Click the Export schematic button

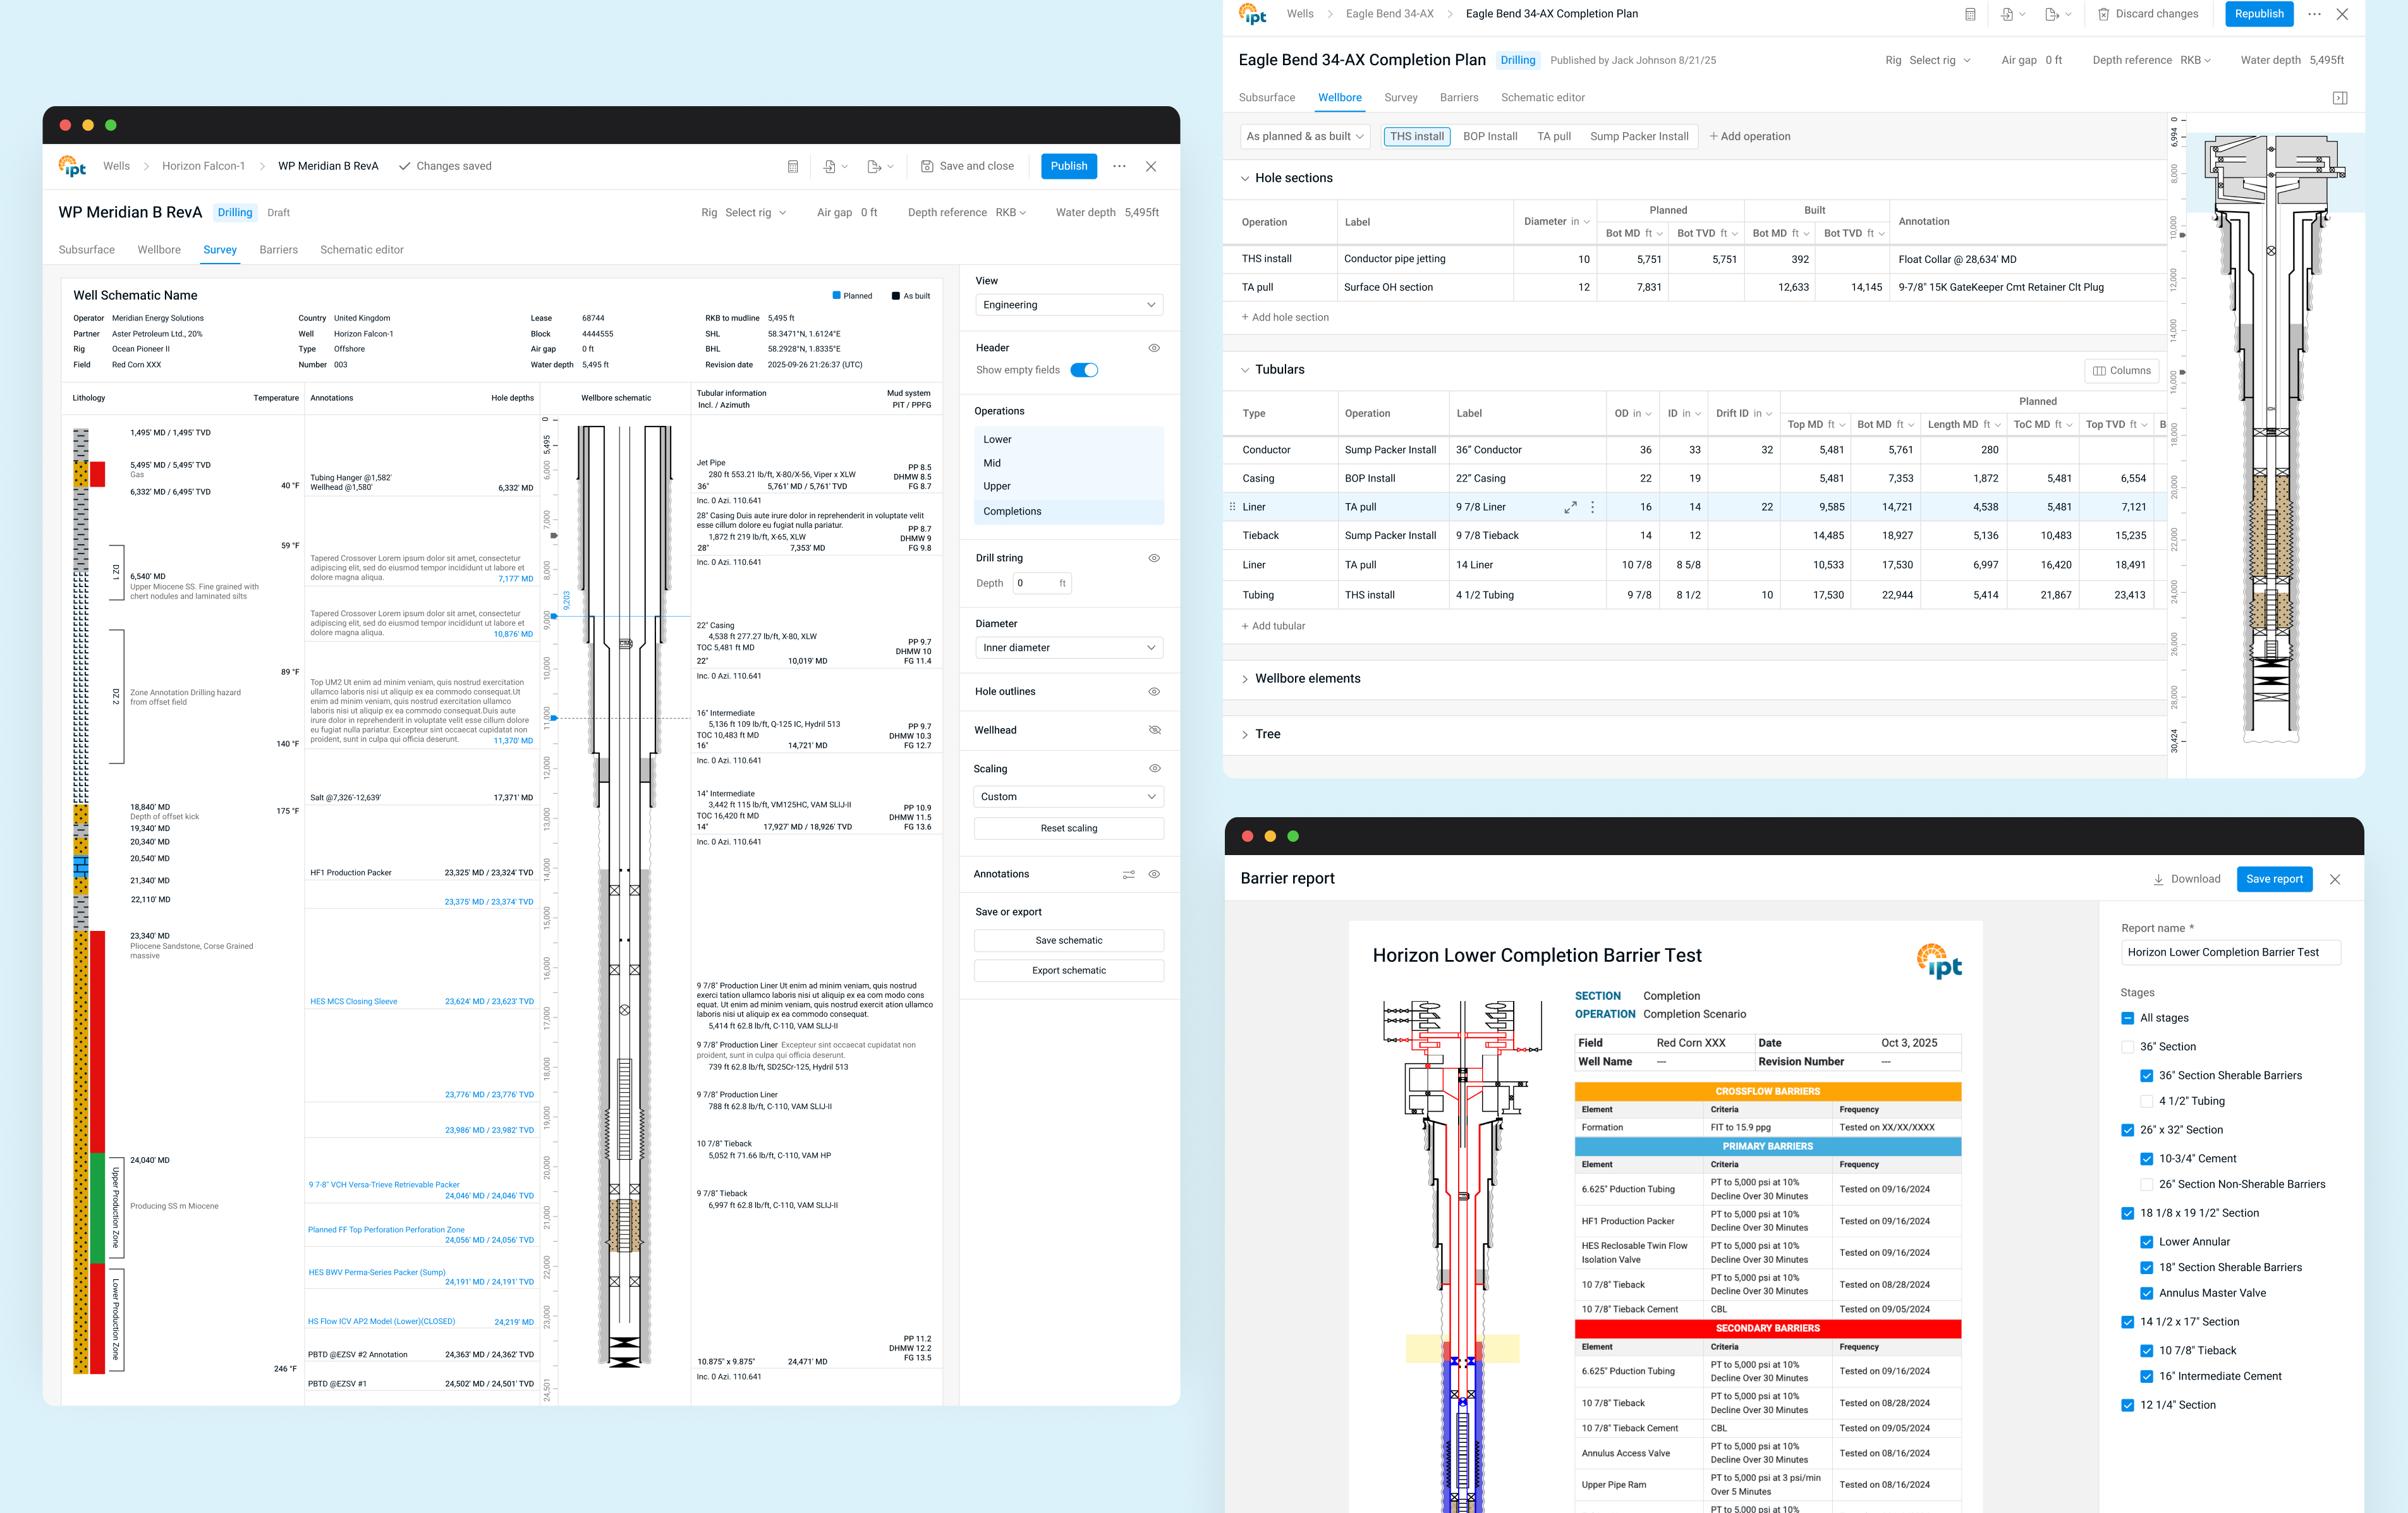(x=1068, y=970)
